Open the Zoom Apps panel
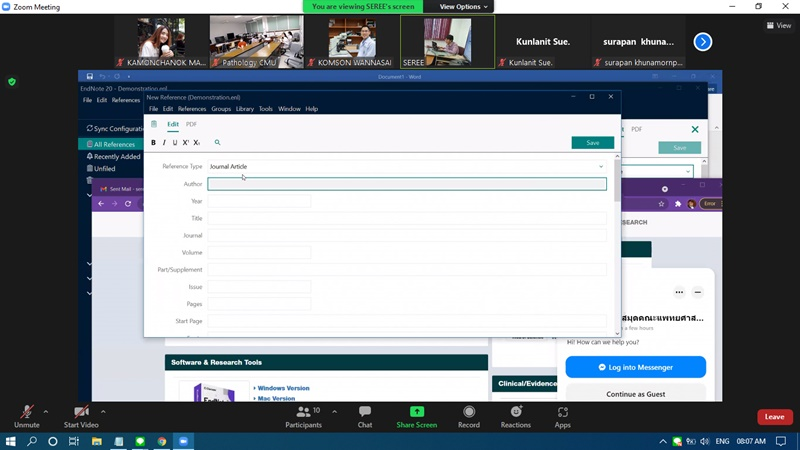 (x=563, y=412)
